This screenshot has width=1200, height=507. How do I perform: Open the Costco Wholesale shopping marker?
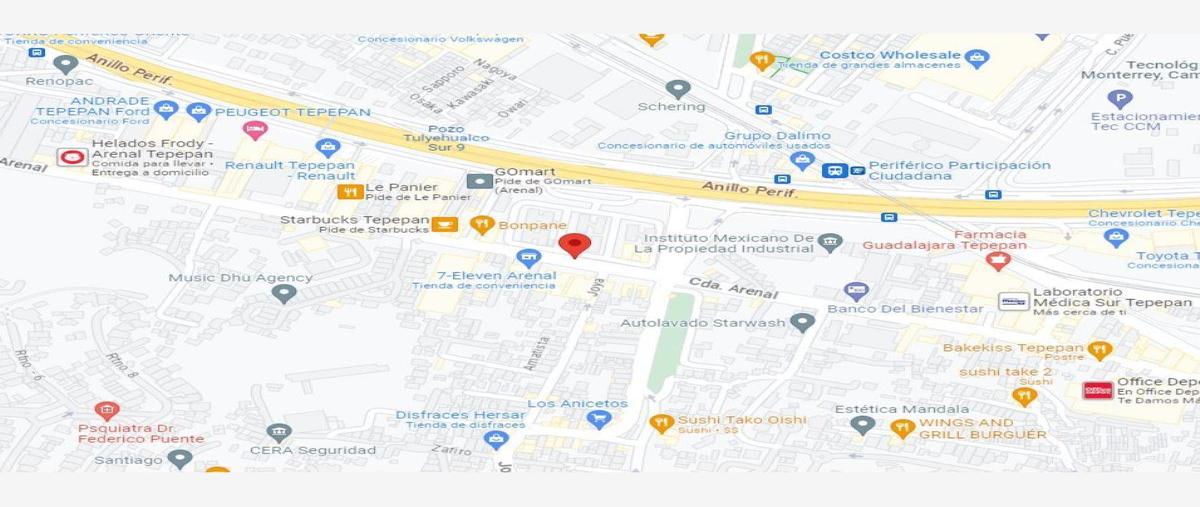977,58
